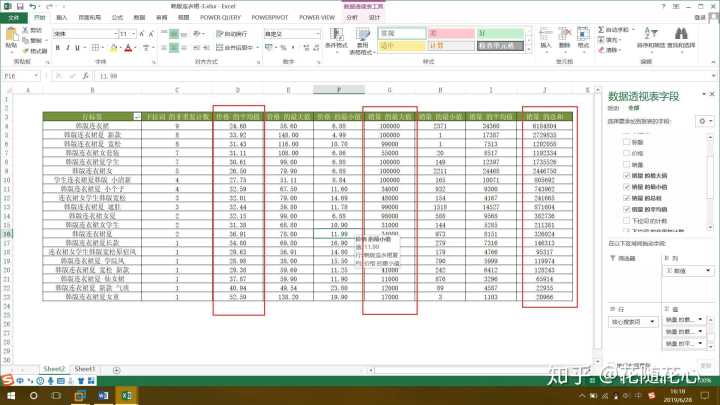The width and height of the screenshot is (720, 405).
Task: Undo the last action
Action: (32, 6)
